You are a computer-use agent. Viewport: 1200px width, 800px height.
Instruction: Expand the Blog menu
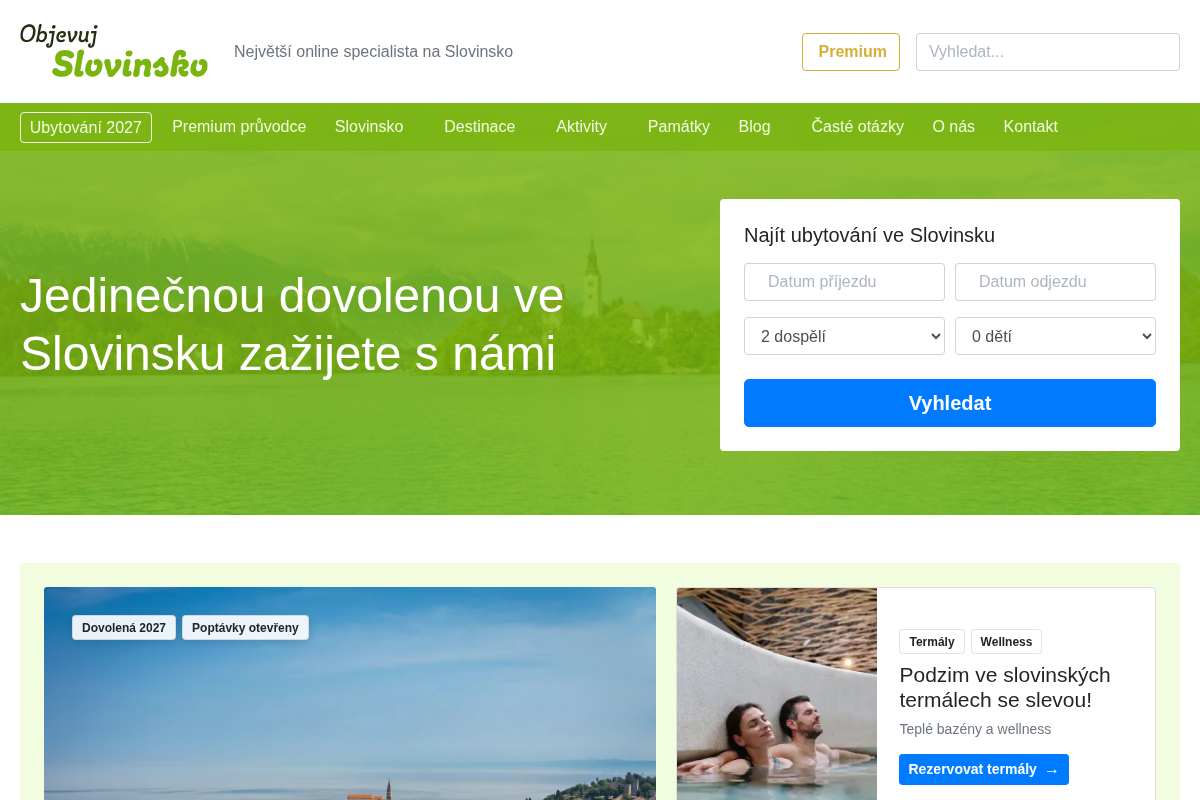(755, 126)
